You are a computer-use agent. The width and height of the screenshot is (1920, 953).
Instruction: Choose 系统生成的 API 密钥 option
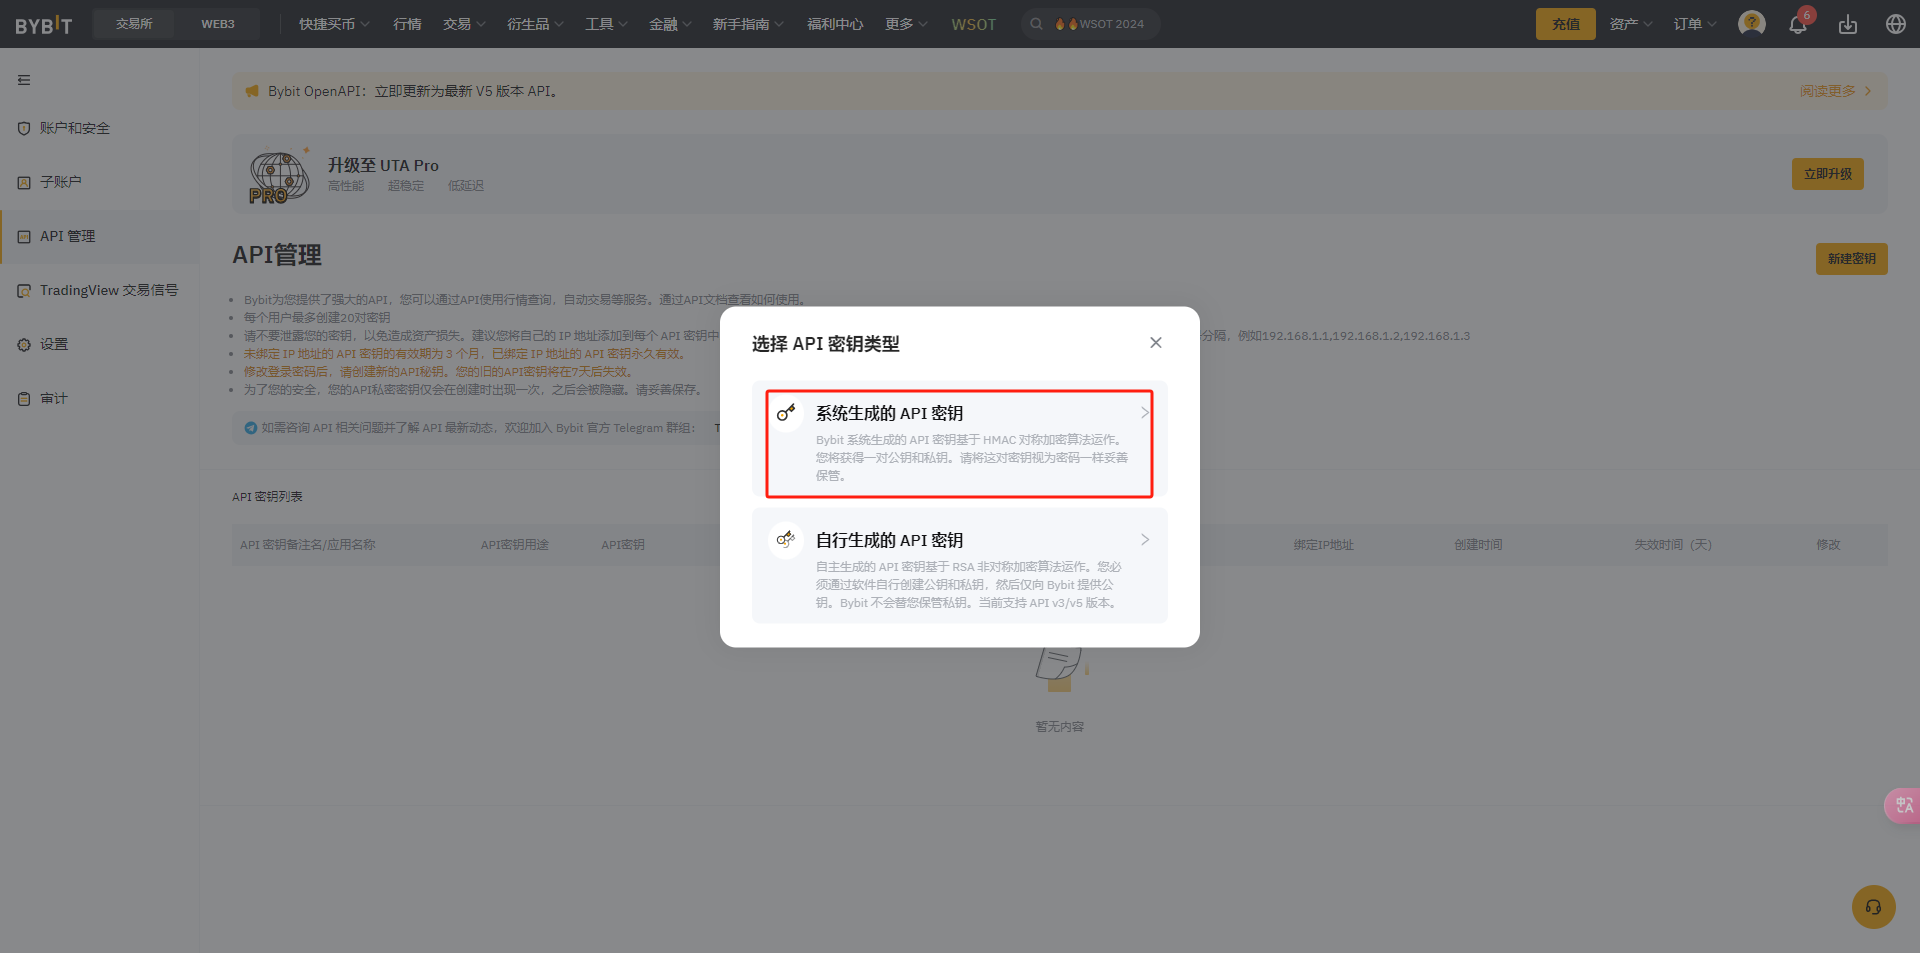click(x=960, y=439)
